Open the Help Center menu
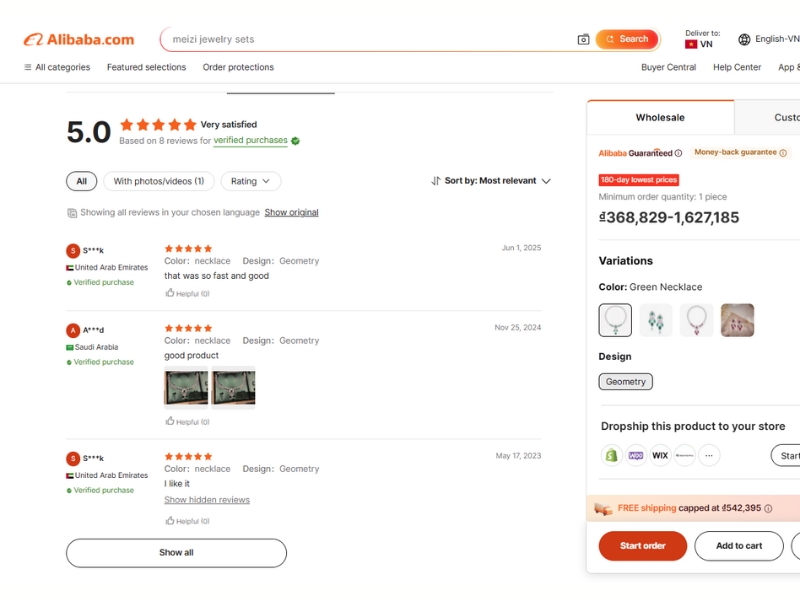Viewport: 800px width, 600px height. coord(737,67)
